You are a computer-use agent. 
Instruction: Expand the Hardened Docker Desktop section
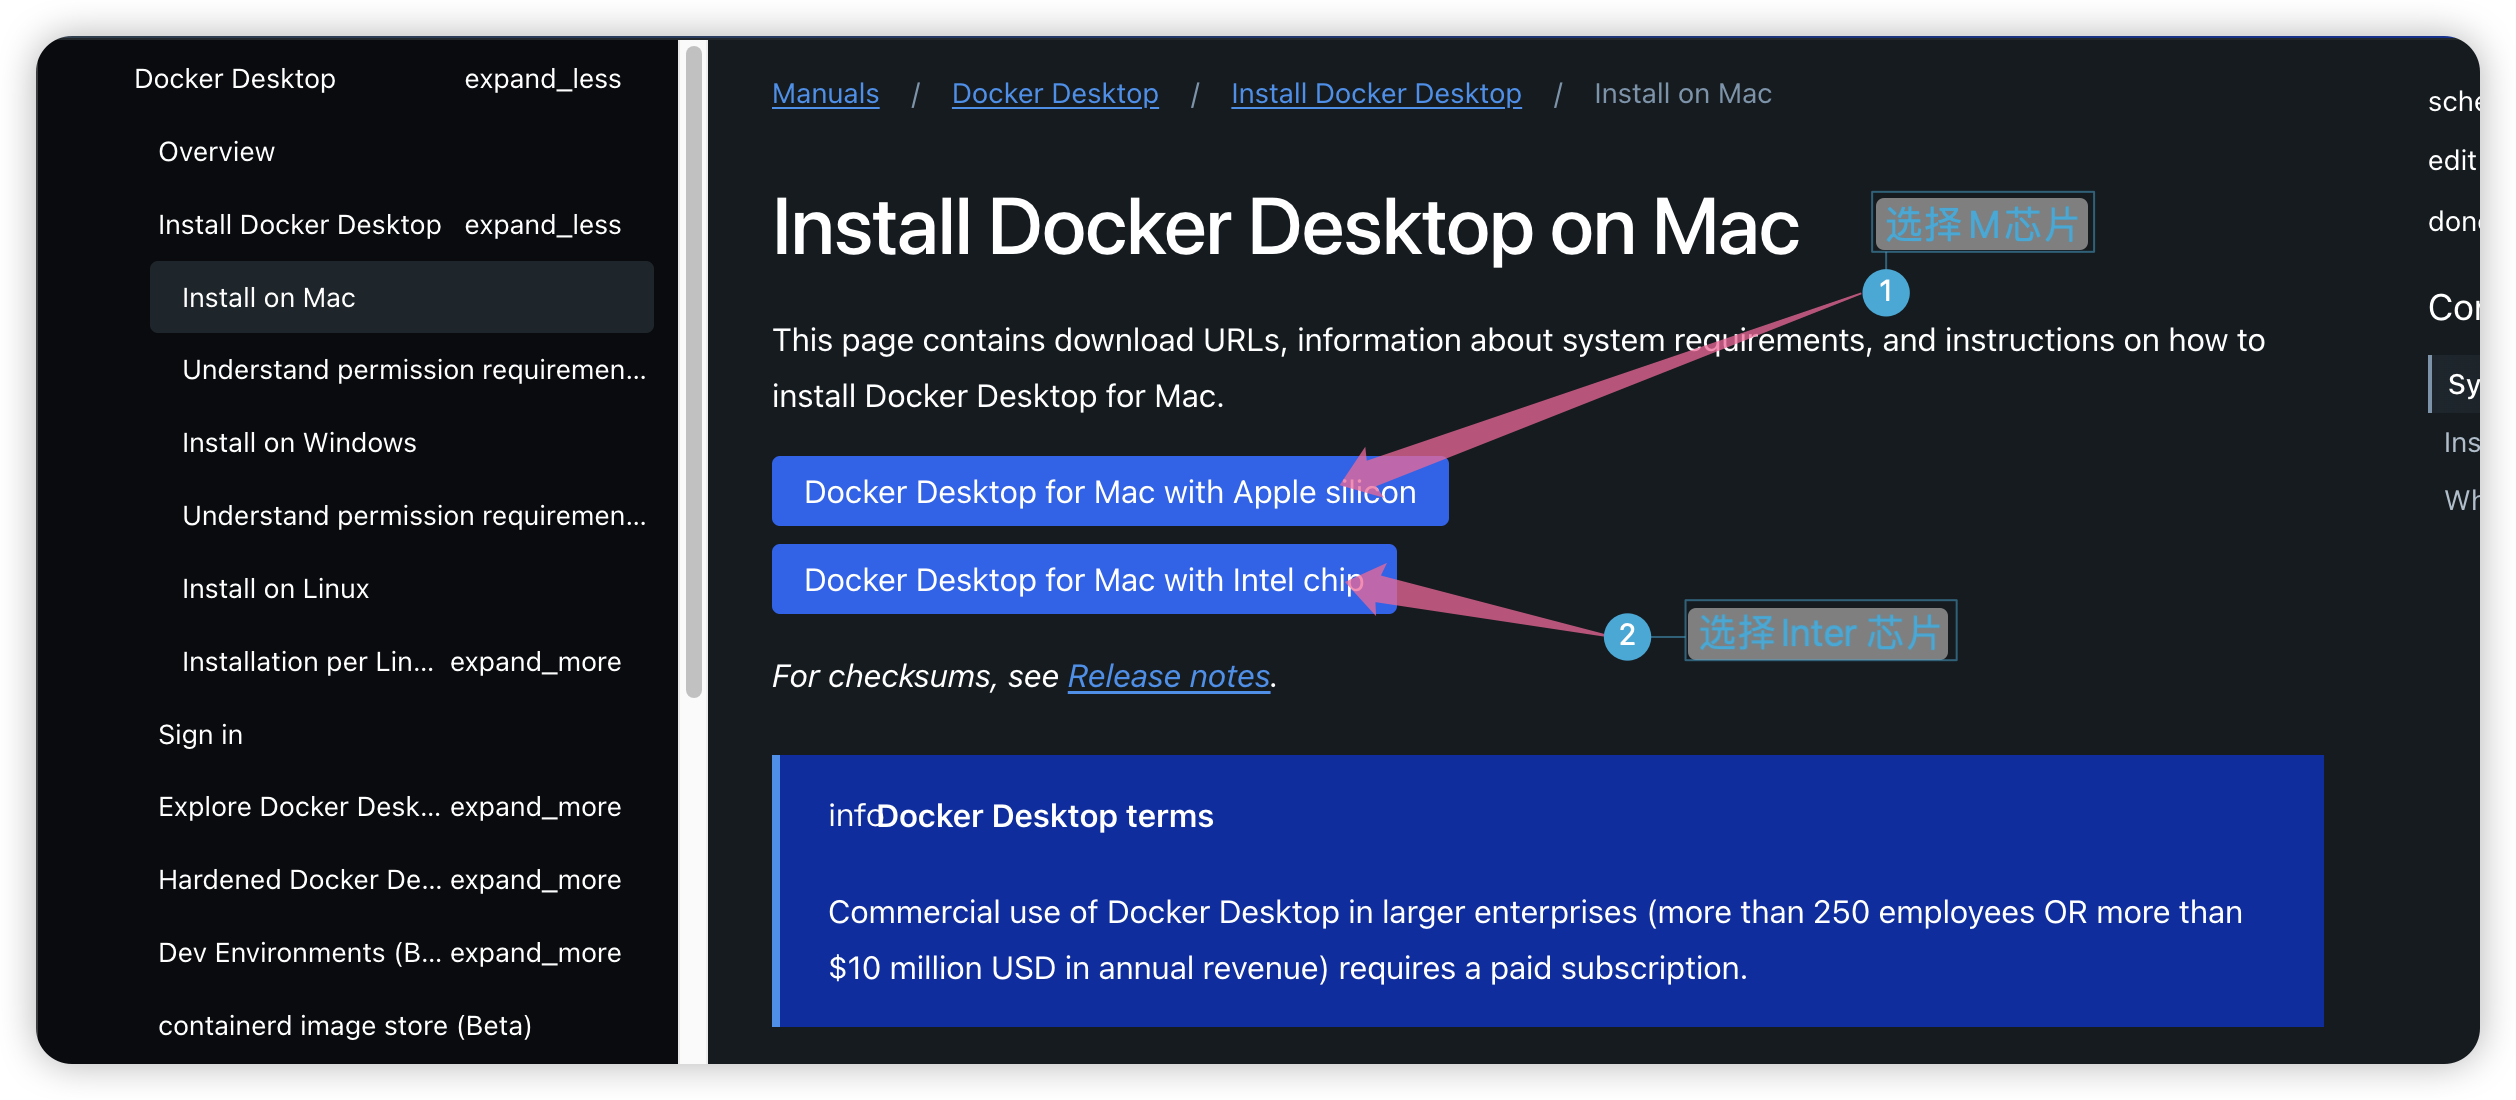pyautogui.click(x=535, y=879)
